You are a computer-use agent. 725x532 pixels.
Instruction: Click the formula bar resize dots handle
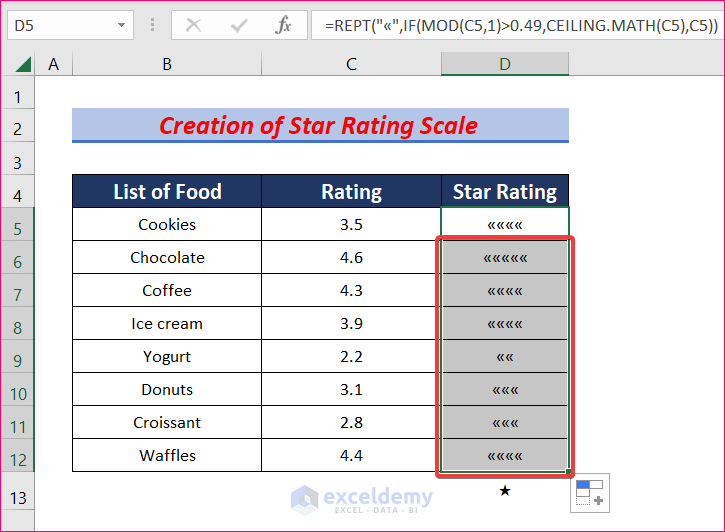152,25
